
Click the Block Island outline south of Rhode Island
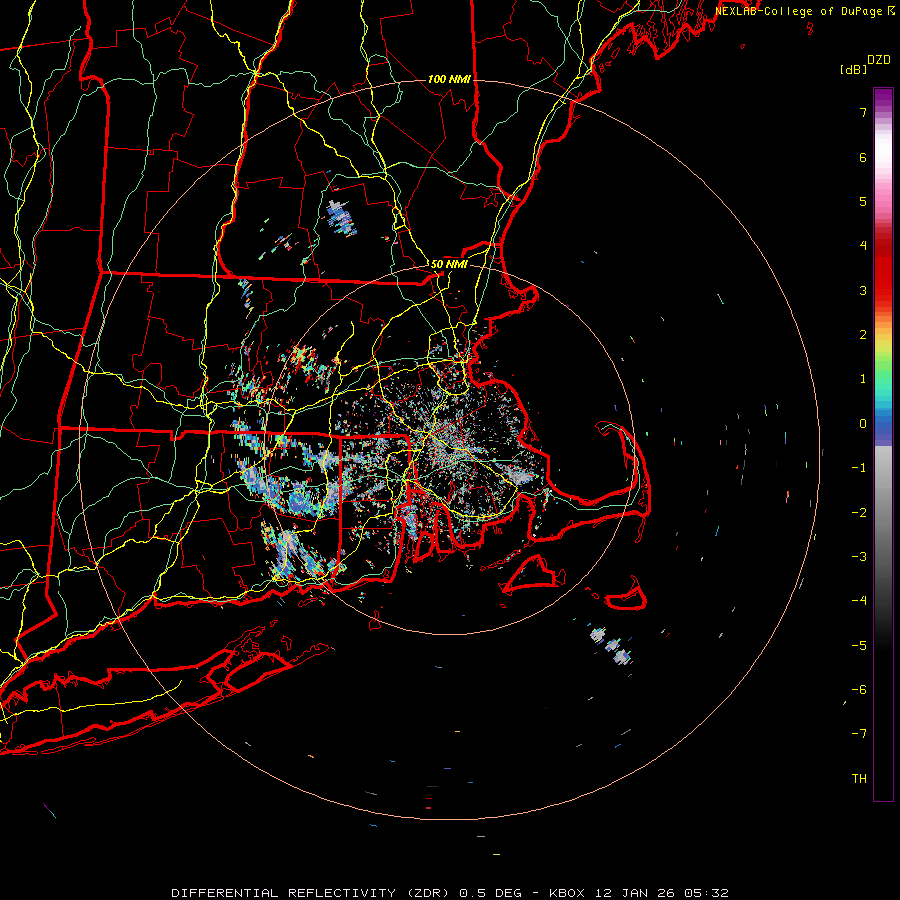376,621
